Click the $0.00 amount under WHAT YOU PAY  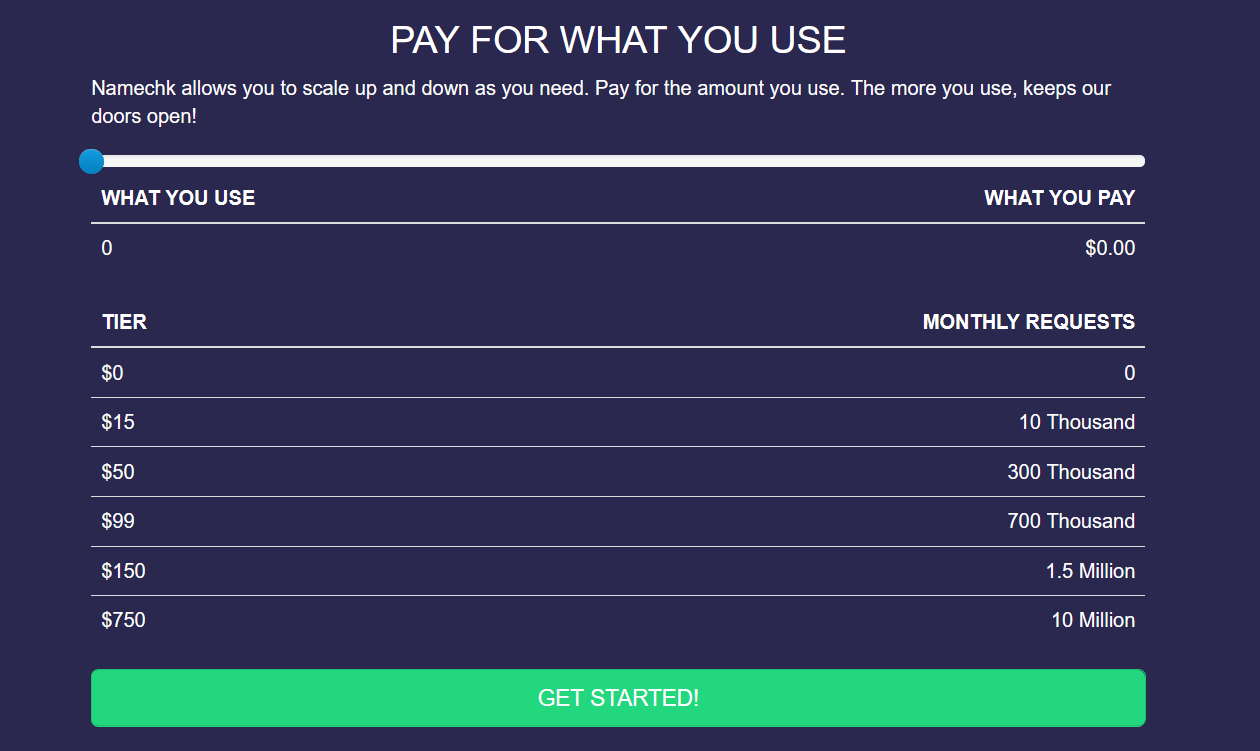click(x=1110, y=248)
